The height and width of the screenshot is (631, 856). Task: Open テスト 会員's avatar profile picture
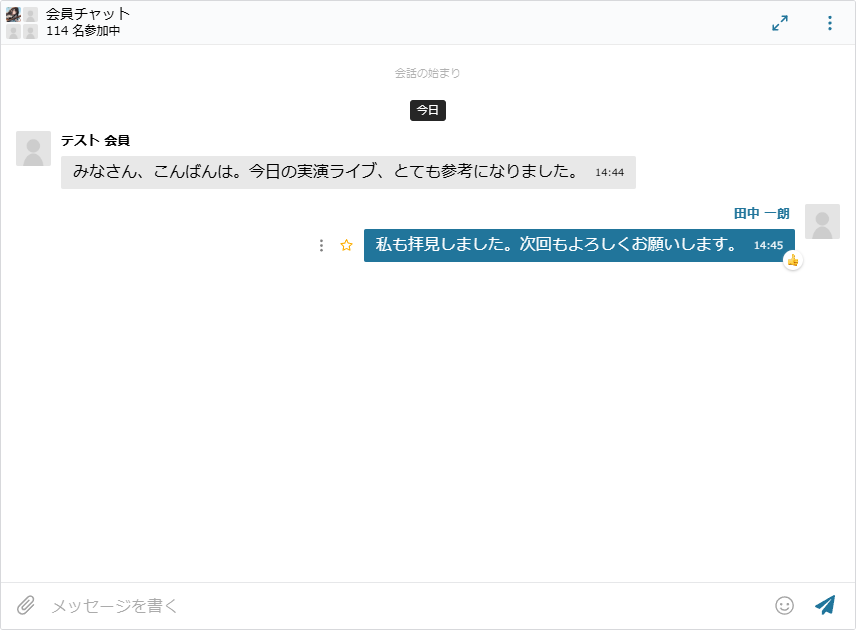33,148
